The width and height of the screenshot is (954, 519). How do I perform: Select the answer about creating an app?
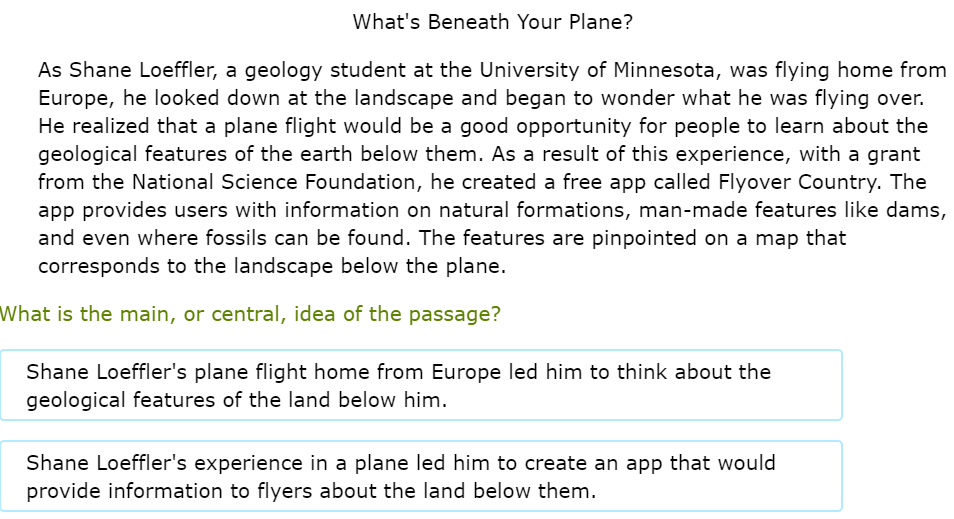(x=420, y=476)
